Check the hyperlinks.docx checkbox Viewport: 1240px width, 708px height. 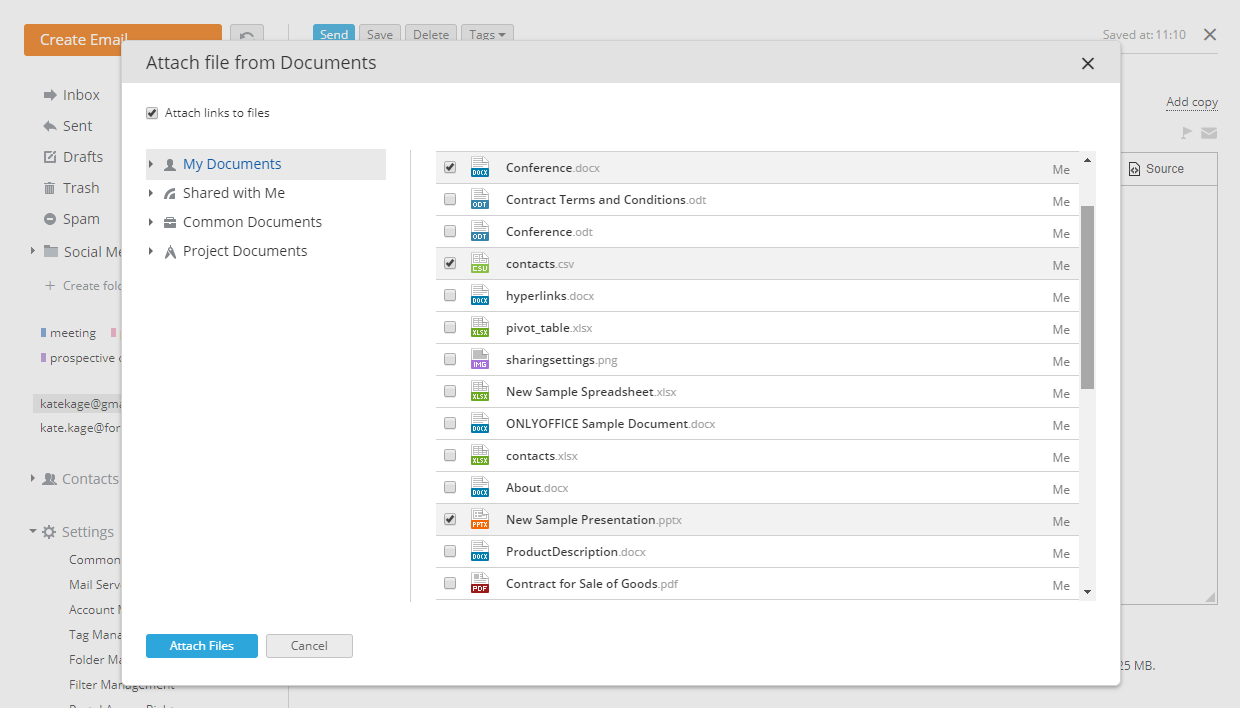pos(450,296)
